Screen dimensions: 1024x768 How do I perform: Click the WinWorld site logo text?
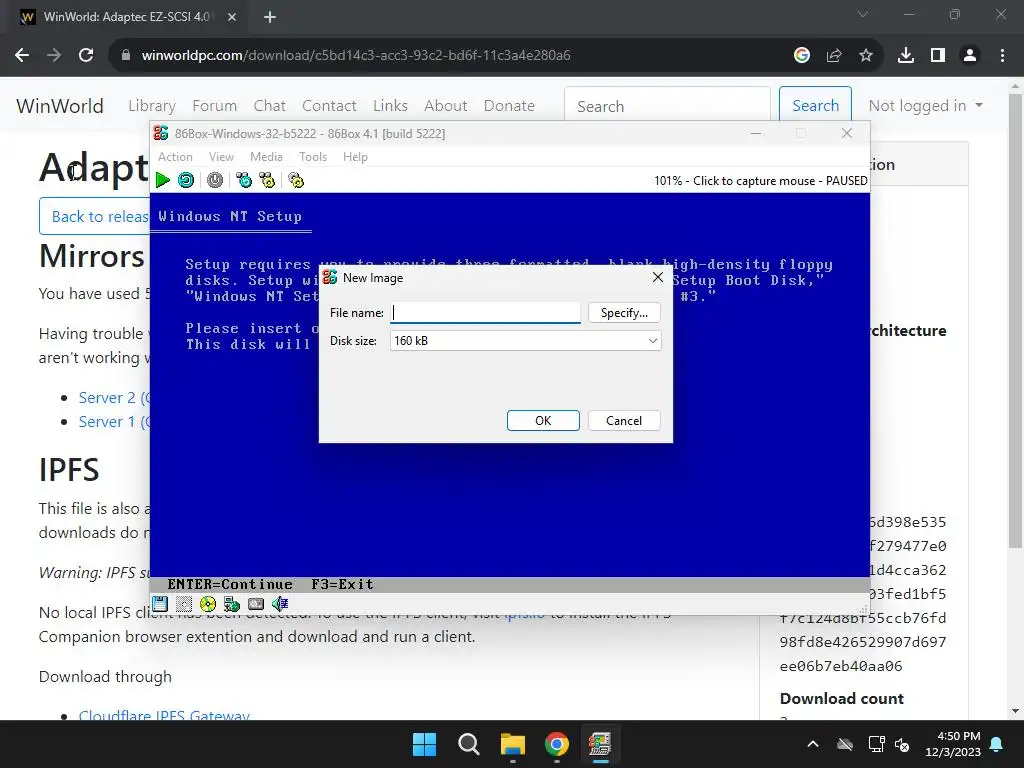point(59,106)
